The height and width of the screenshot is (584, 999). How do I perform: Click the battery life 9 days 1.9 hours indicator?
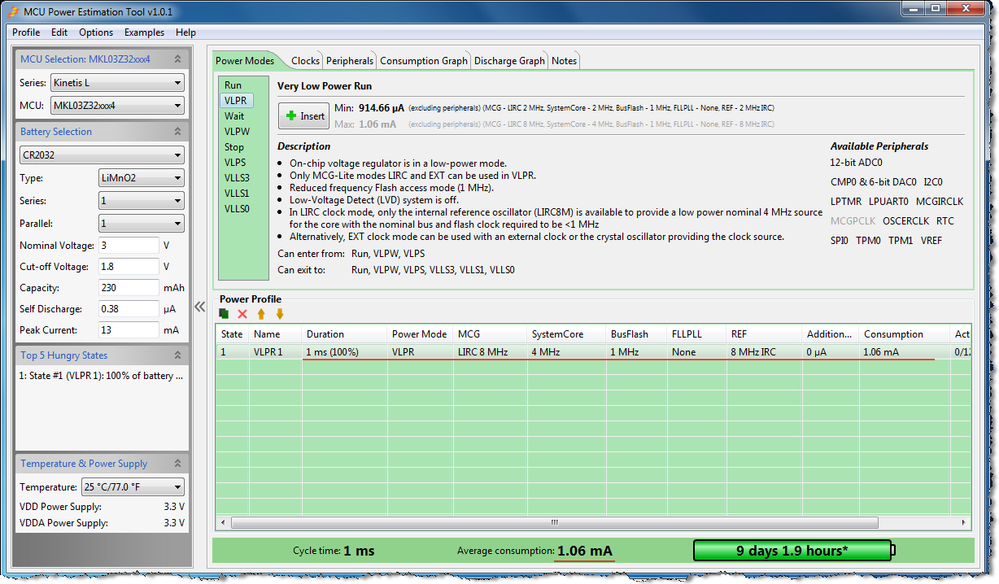click(793, 550)
